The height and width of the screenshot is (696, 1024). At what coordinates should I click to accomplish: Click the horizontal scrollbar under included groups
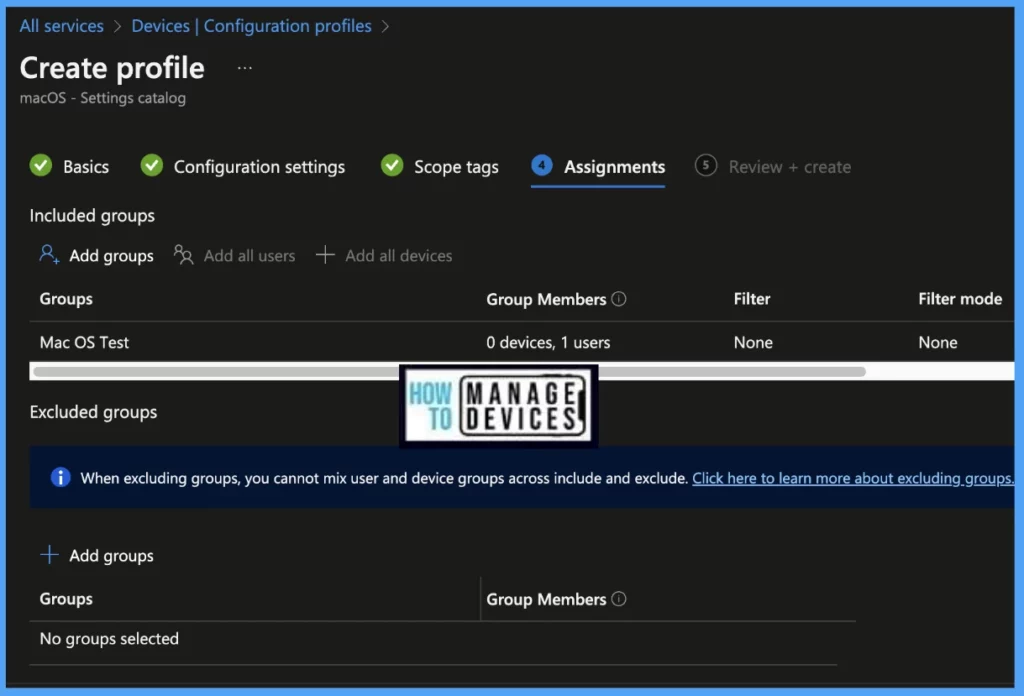click(449, 372)
